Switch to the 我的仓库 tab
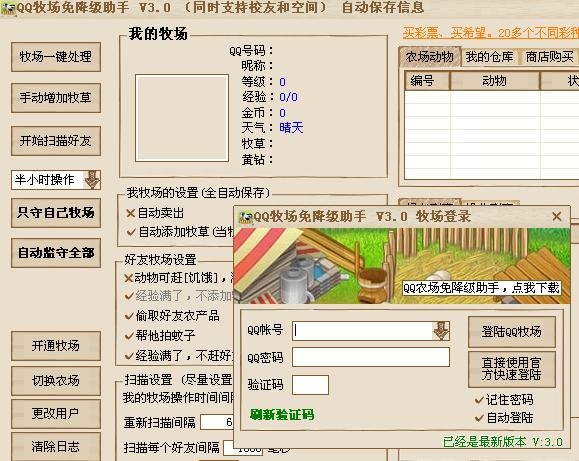This screenshot has width=579, height=461. [489, 57]
